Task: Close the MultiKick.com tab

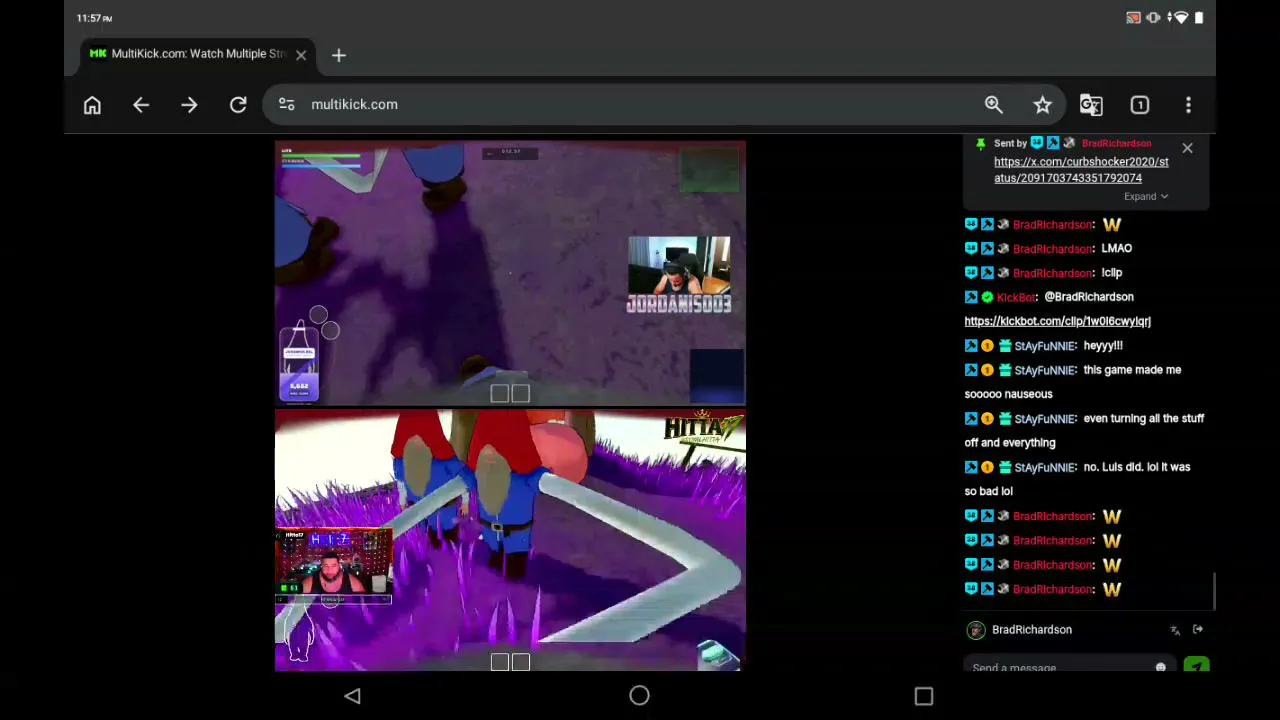Action: pyautogui.click(x=301, y=55)
